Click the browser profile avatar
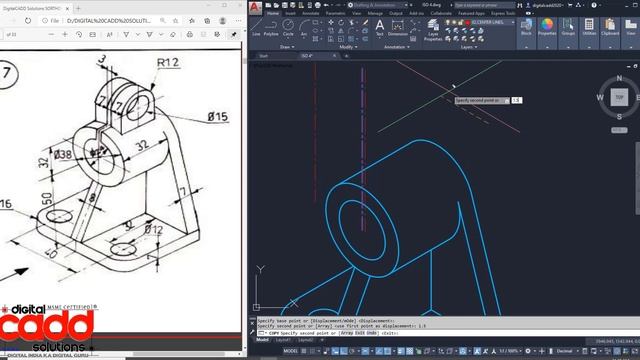The image size is (640, 360). (x=222, y=20)
